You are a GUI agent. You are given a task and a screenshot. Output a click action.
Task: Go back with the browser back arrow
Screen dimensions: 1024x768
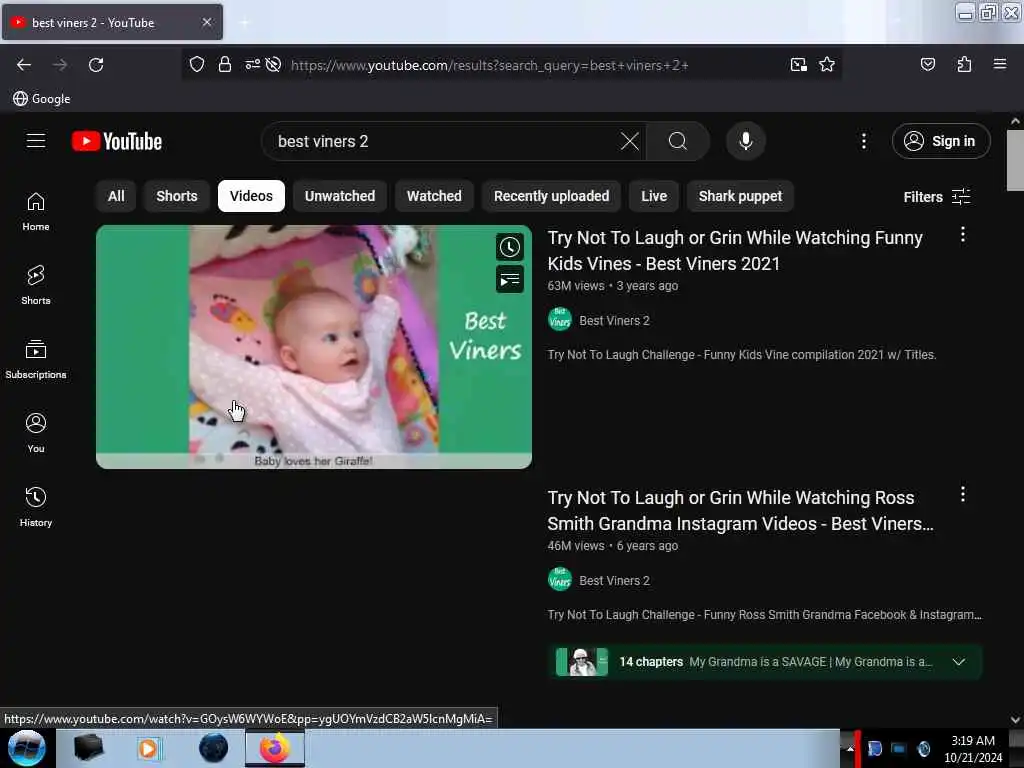(x=24, y=65)
